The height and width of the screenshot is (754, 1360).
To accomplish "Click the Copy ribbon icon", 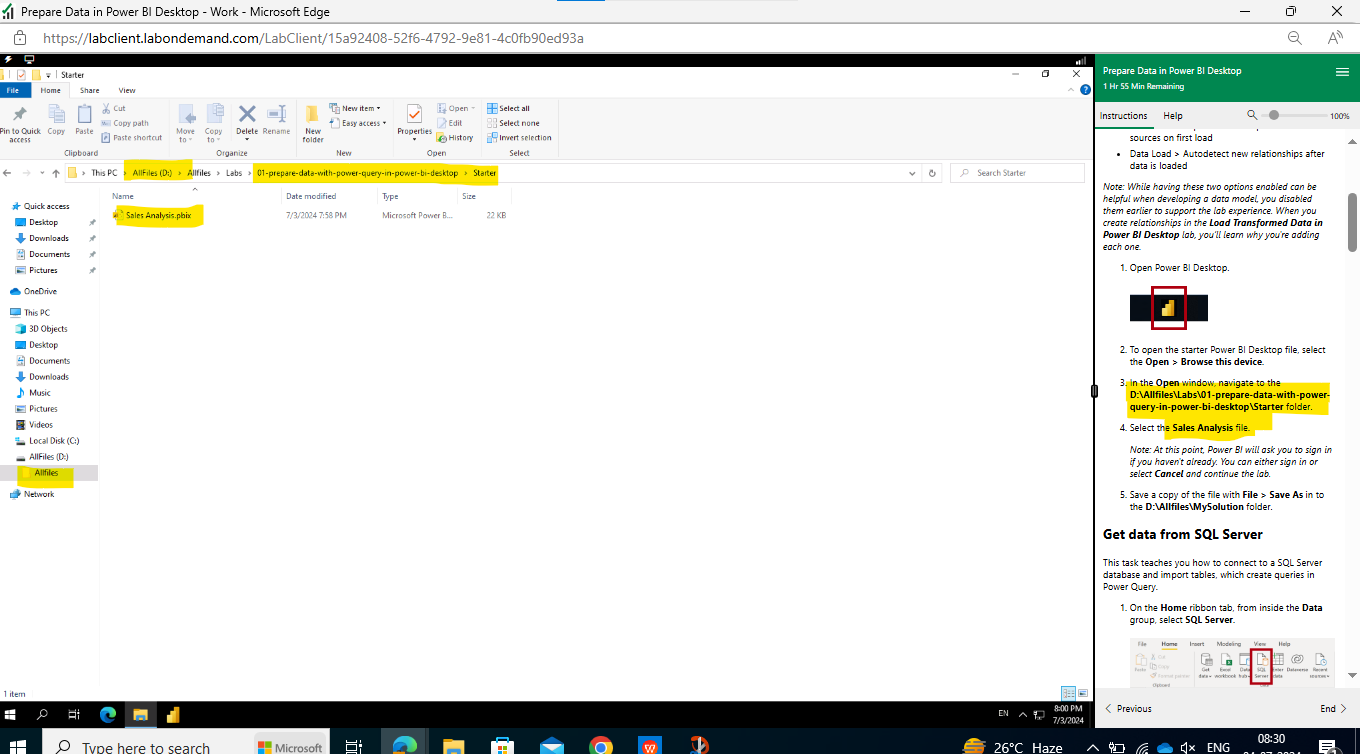I will click(56, 115).
